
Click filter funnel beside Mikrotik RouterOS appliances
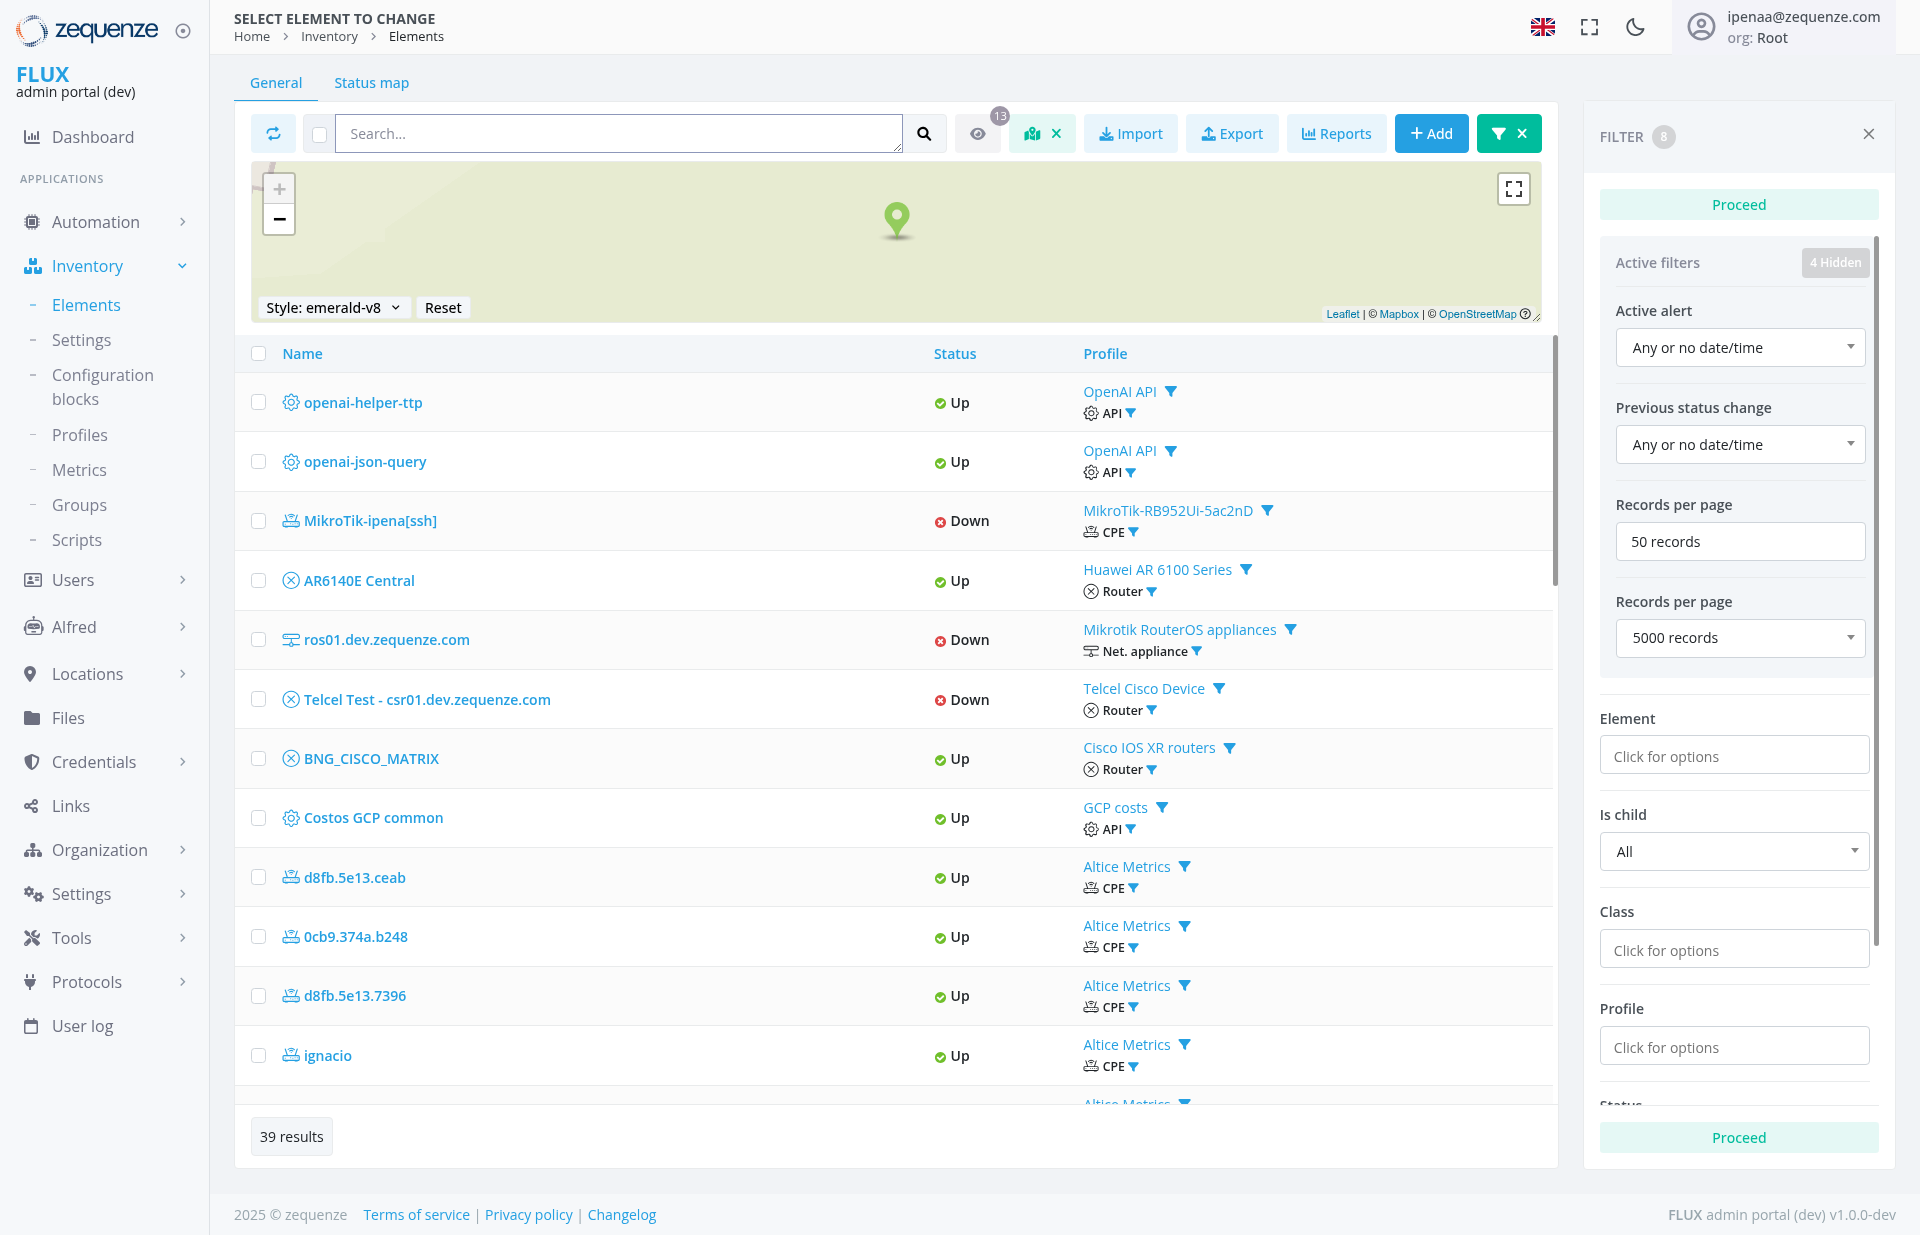1291,630
